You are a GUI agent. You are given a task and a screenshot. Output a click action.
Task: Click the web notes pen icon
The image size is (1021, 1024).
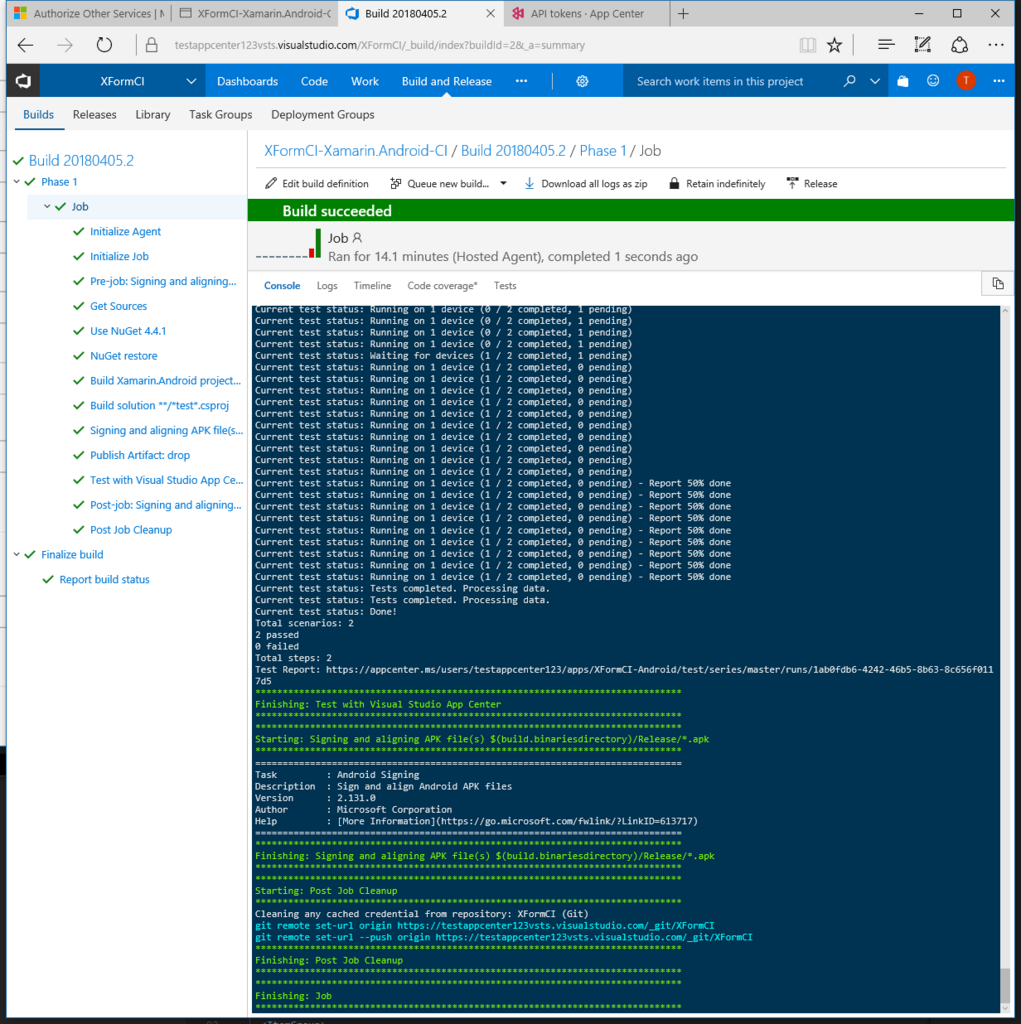point(922,44)
